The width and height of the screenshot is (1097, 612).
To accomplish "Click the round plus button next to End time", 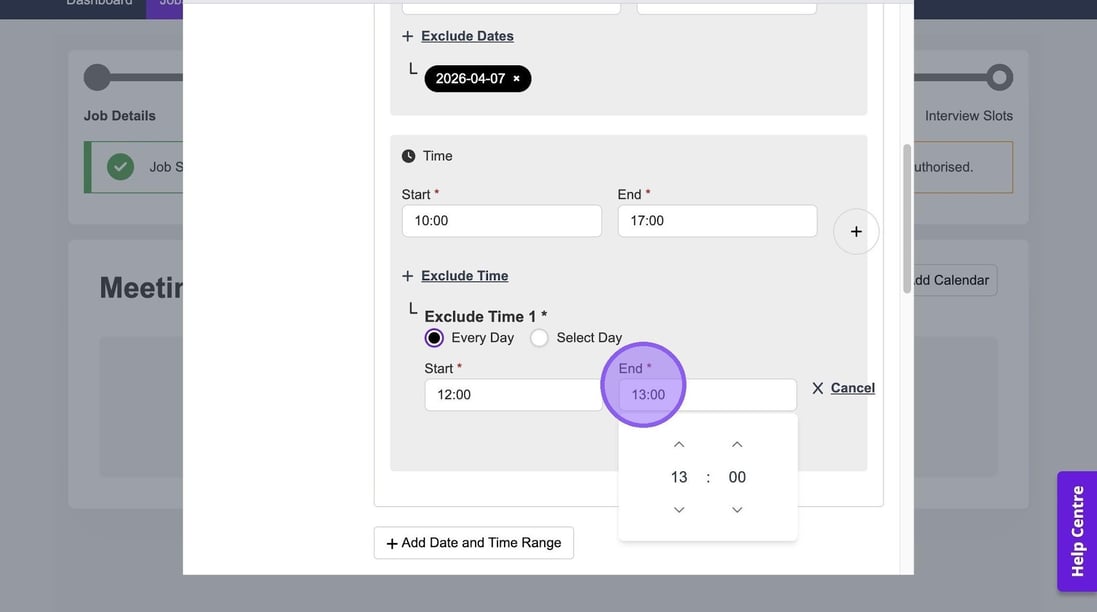I will 855,232.
